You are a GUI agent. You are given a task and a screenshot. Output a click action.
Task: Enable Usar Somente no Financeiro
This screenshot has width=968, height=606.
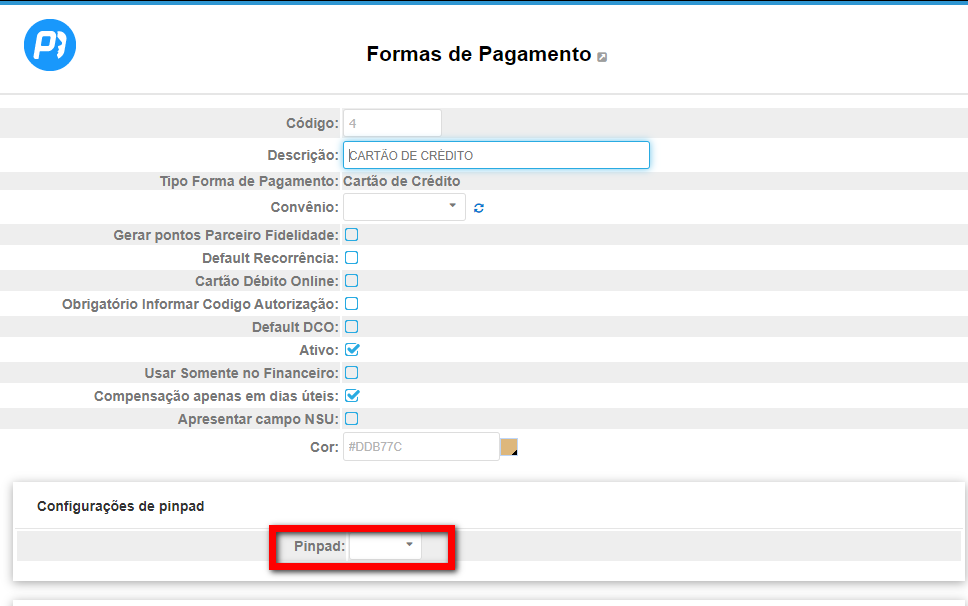click(351, 373)
